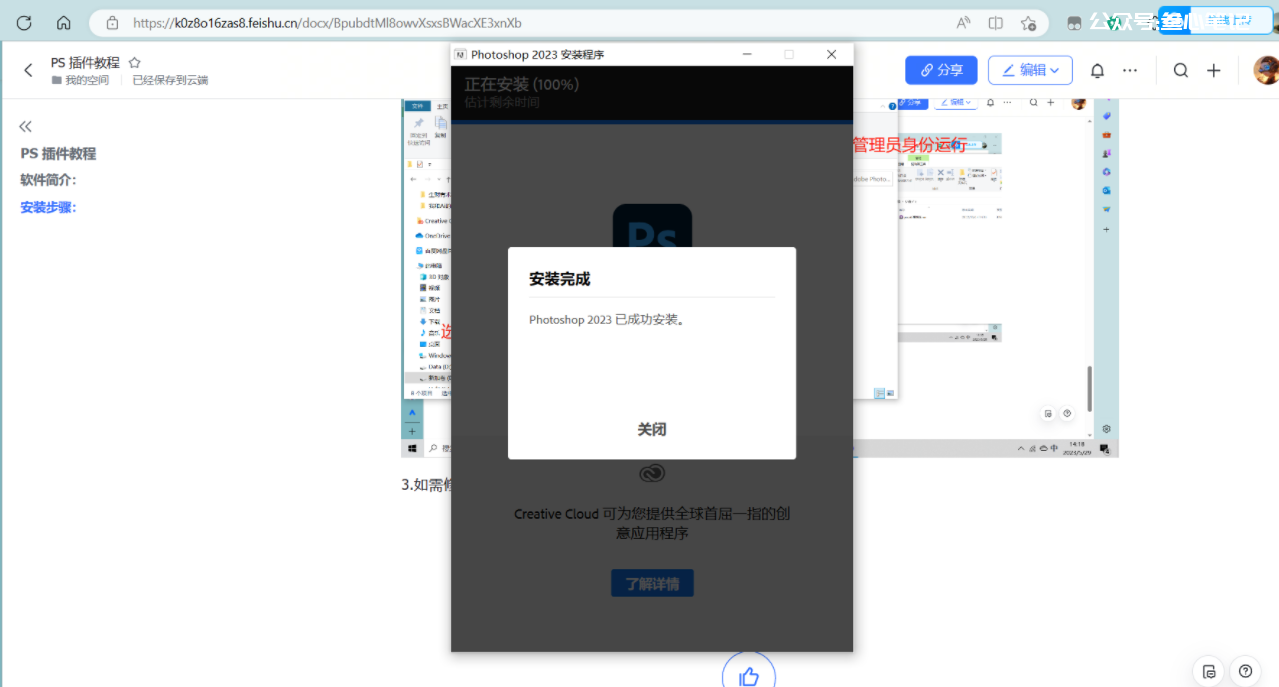Image resolution: width=1279 pixels, height=687 pixels.
Task: Open the help question-mark icon at bottom right
Action: click(1245, 671)
